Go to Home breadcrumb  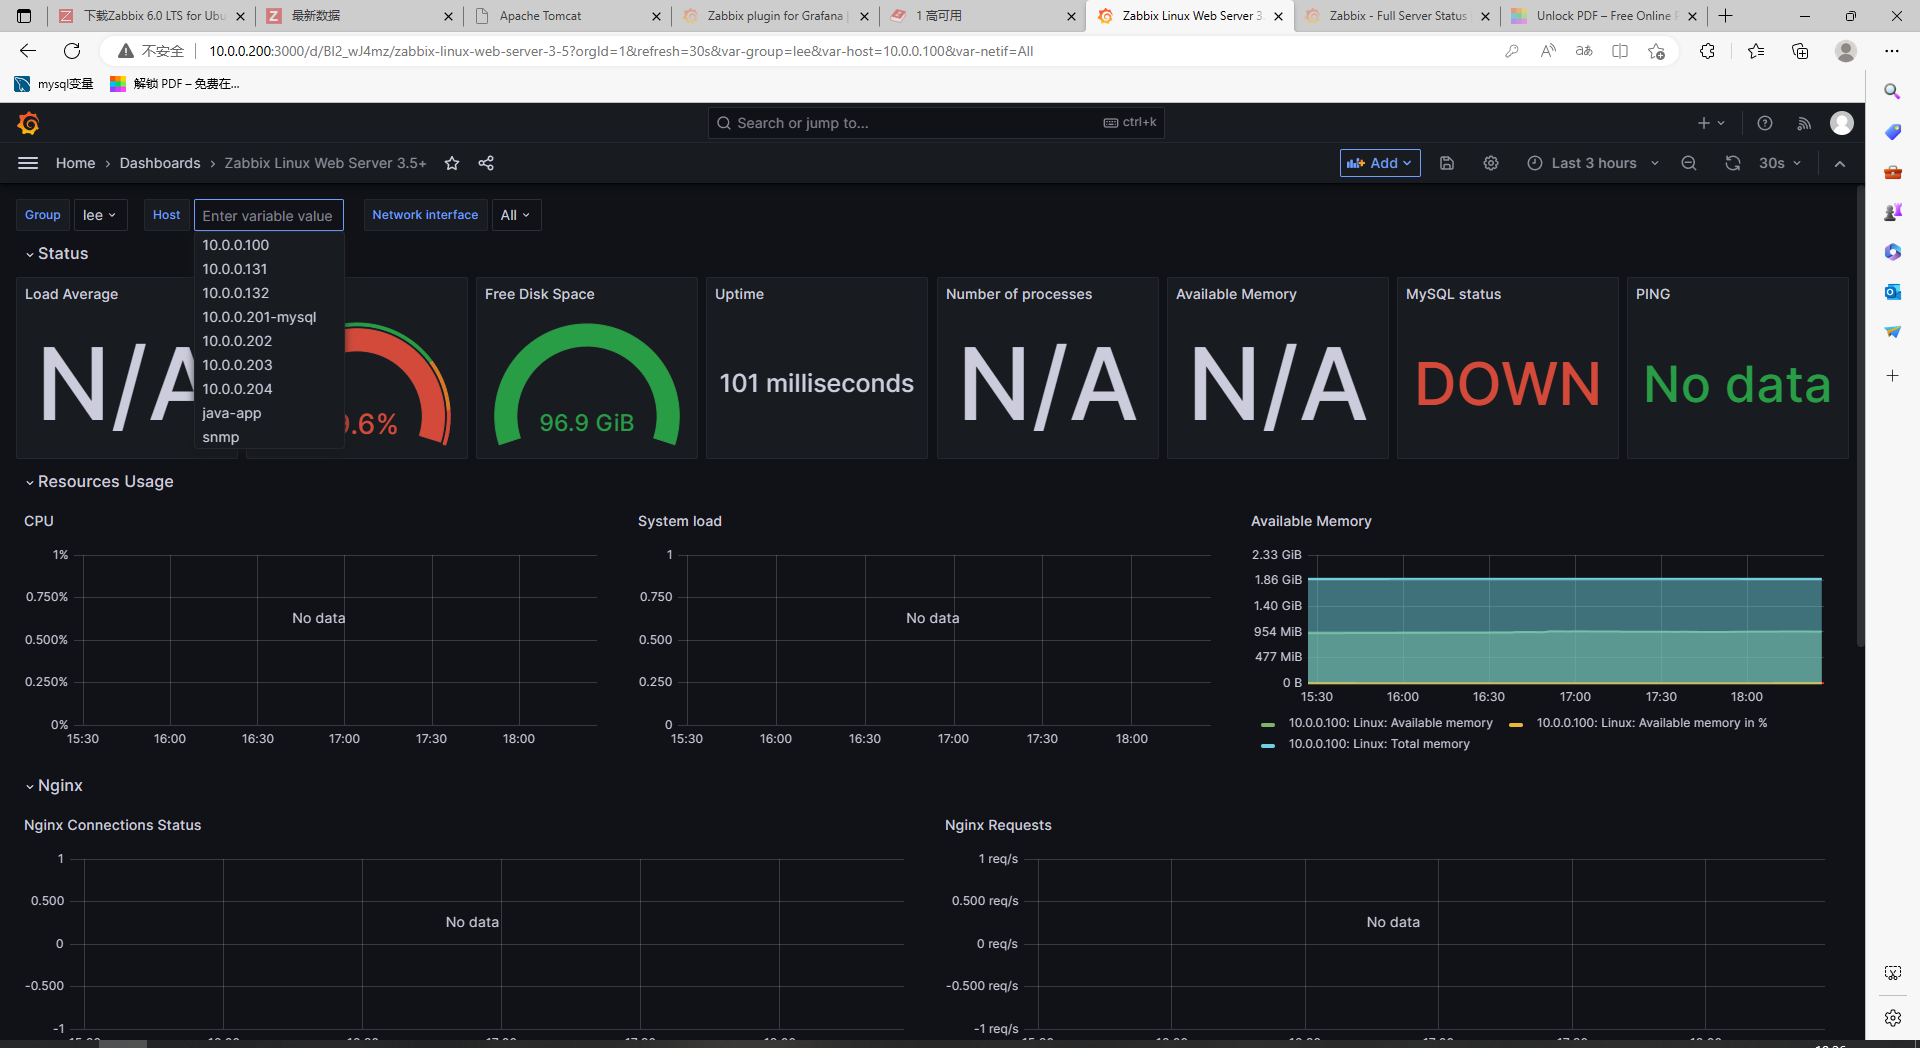click(x=75, y=163)
